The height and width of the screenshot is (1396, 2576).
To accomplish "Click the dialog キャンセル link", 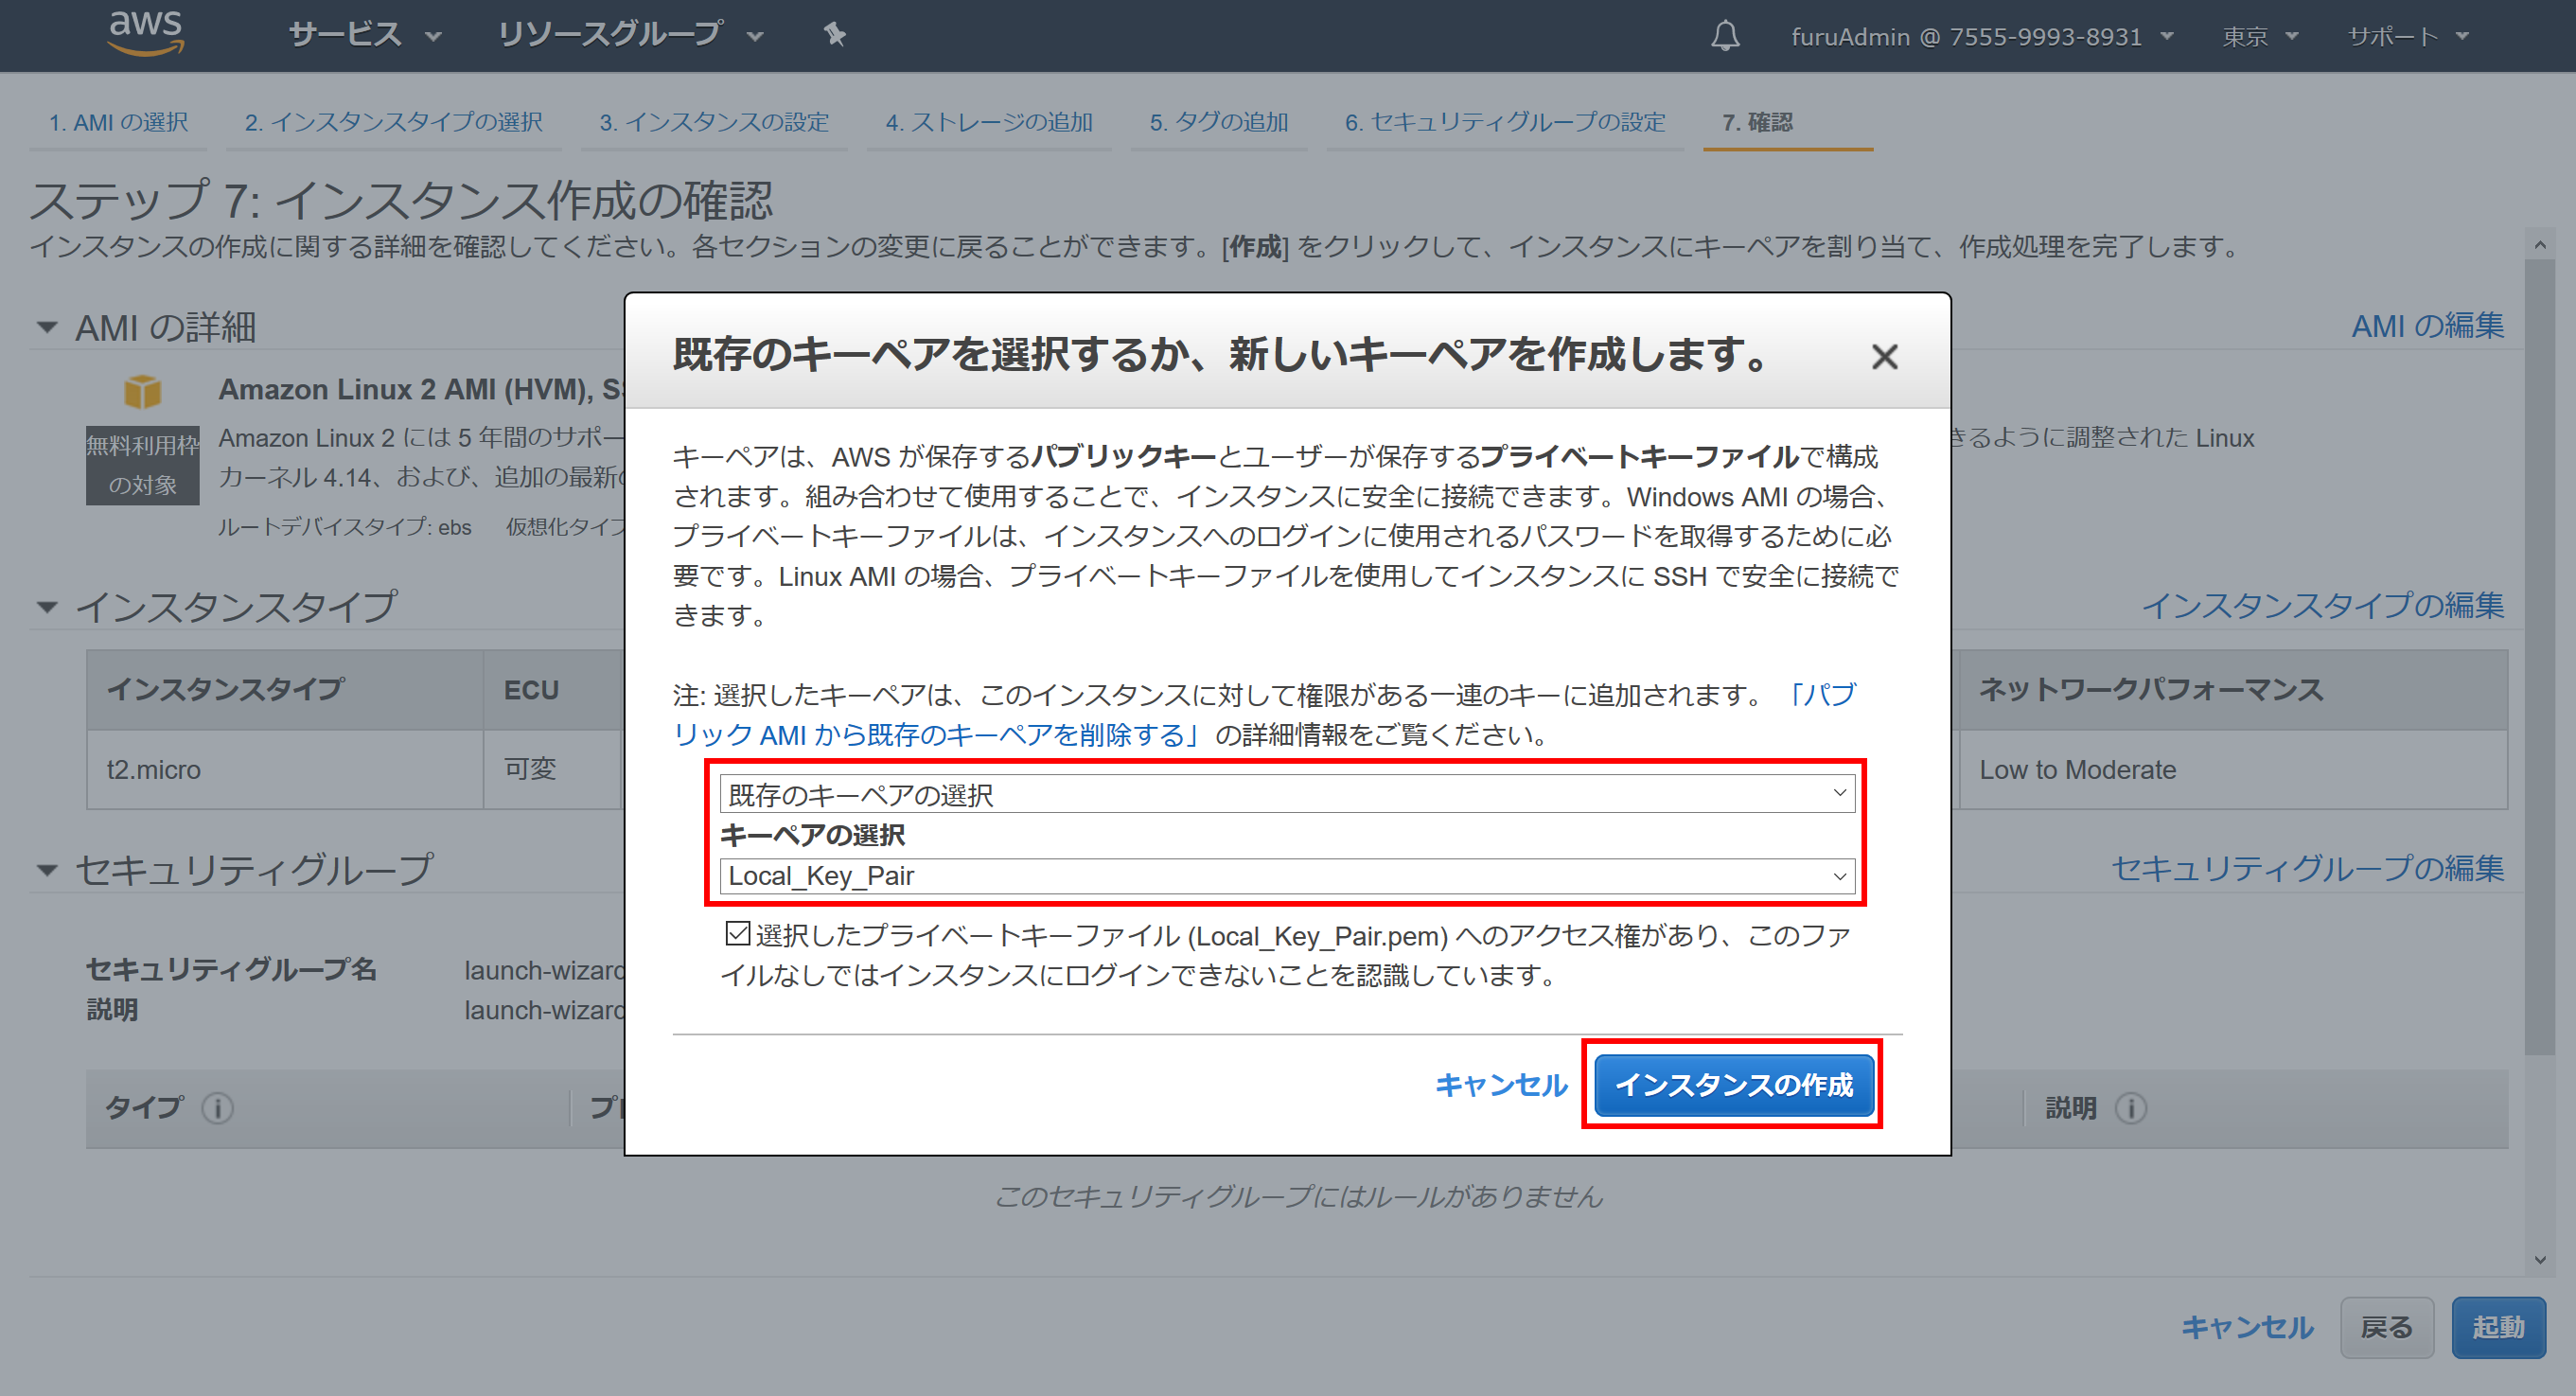I will click(1500, 1084).
